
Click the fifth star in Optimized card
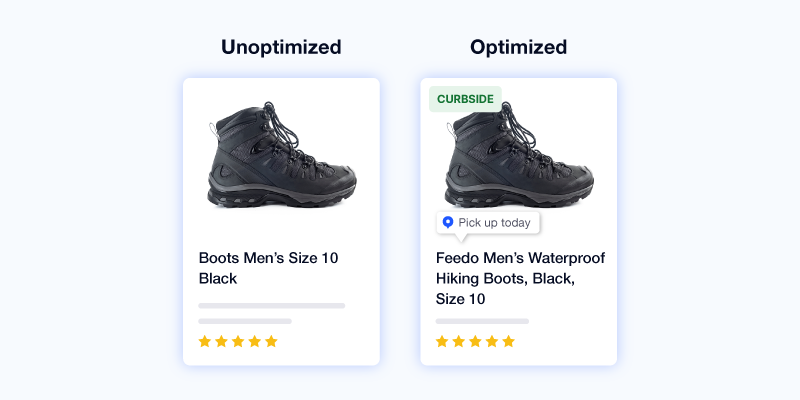tap(509, 341)
